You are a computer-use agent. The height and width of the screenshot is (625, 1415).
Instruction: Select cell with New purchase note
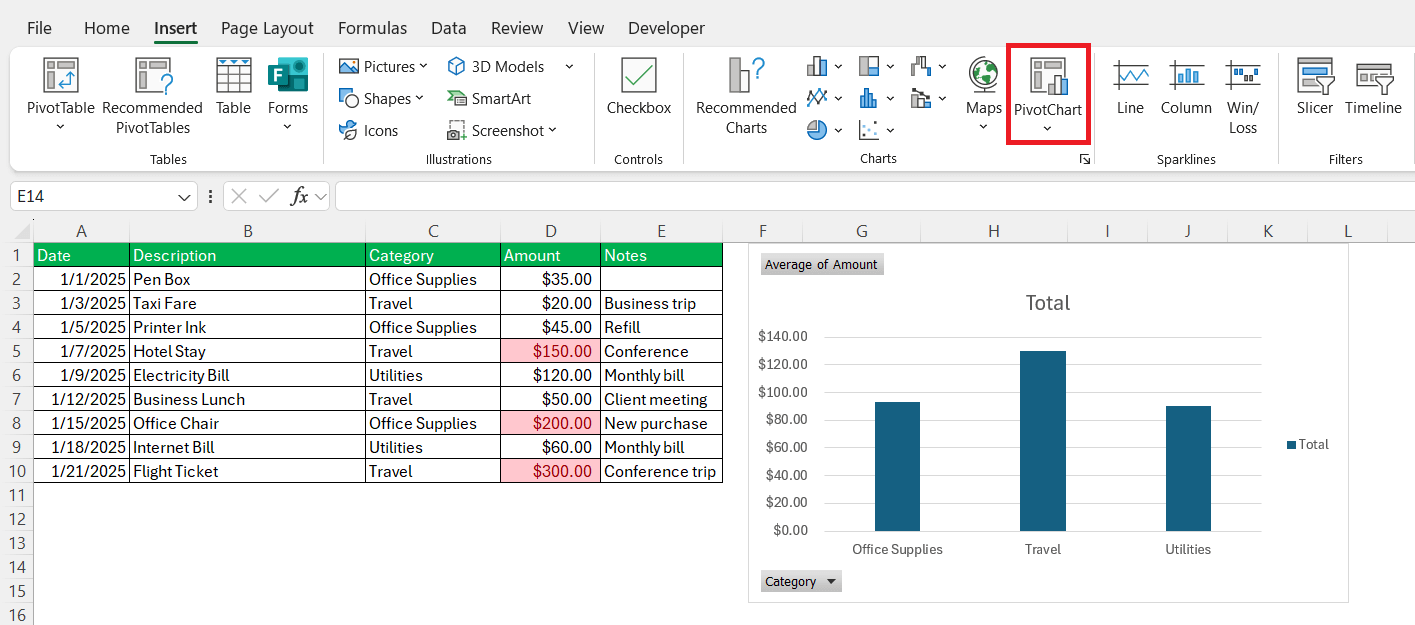point(661,423)
